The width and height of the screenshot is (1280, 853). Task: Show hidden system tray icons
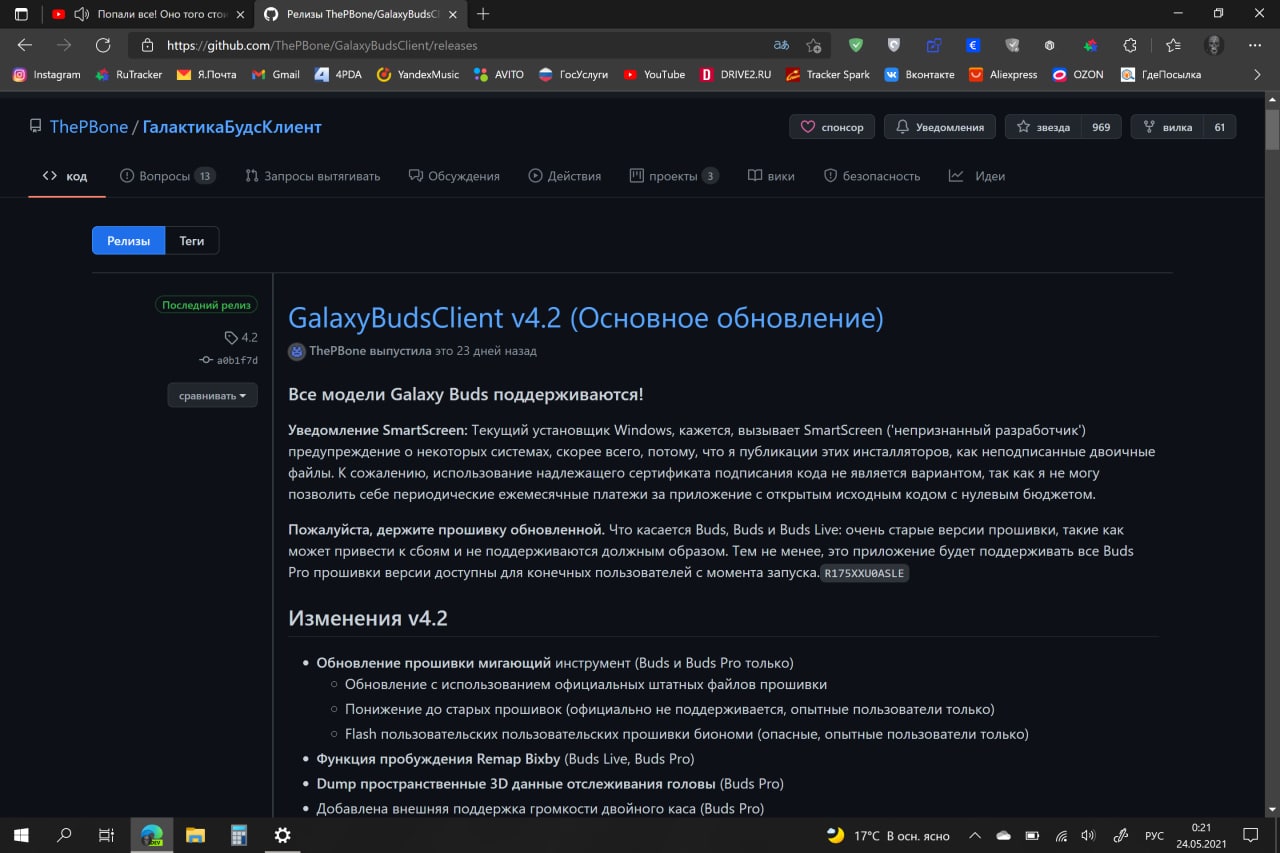pyautogui.click(x=975, y=834)
